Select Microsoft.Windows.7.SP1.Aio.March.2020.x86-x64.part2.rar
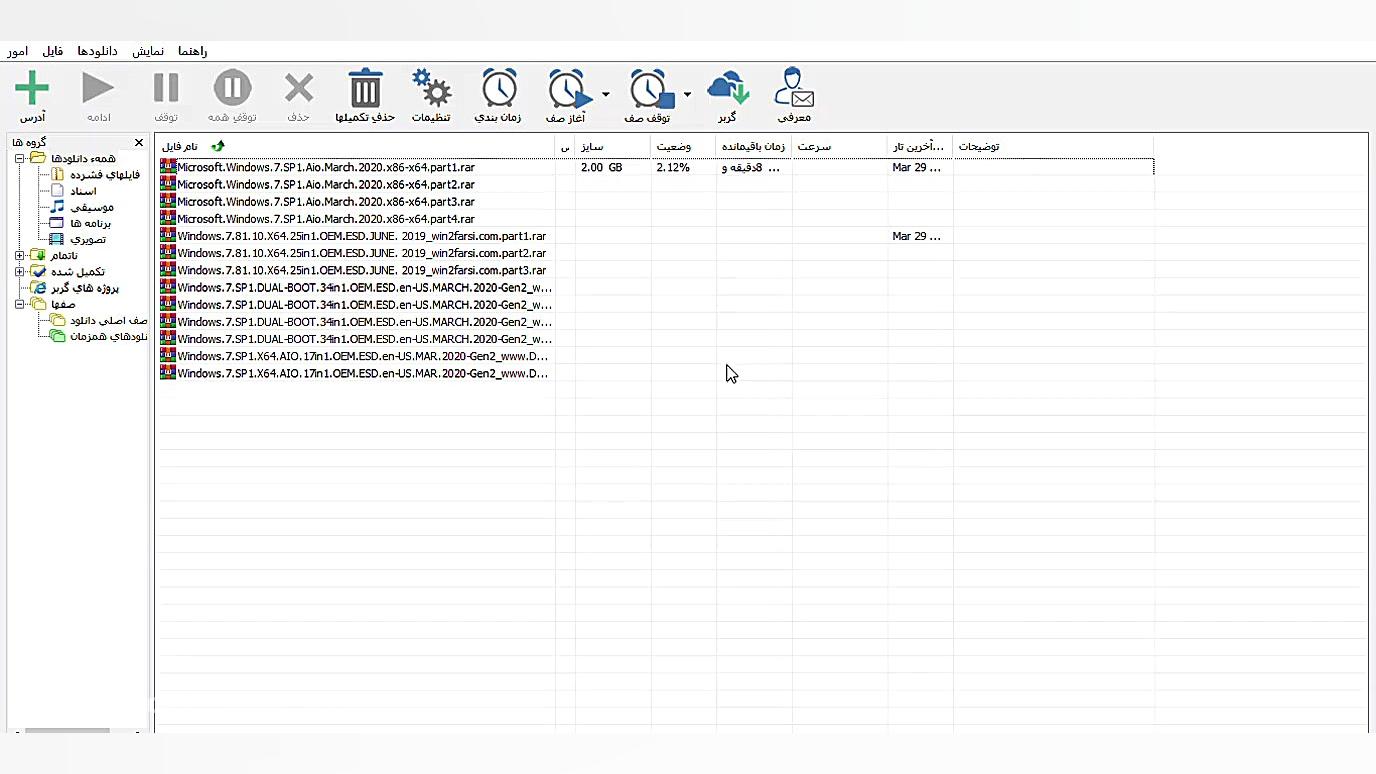The image size is (1376, 774). point(325,185)
